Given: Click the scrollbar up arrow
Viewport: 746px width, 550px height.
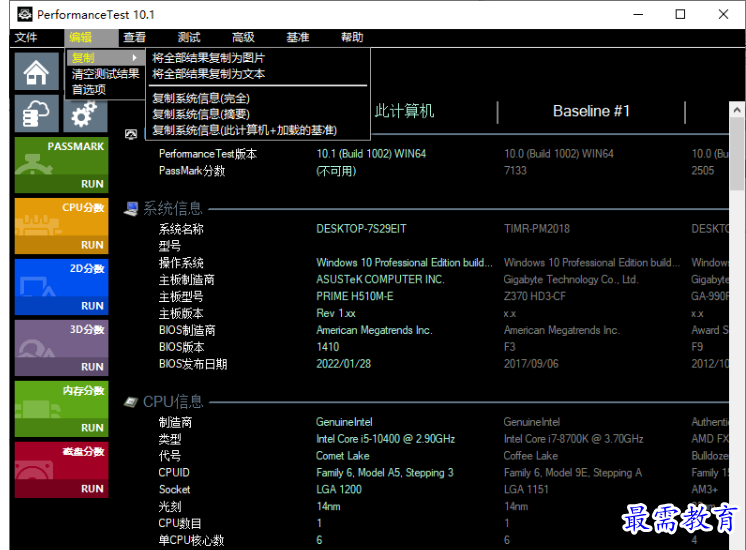Looking at the screenshot, I should coord(737,109).
